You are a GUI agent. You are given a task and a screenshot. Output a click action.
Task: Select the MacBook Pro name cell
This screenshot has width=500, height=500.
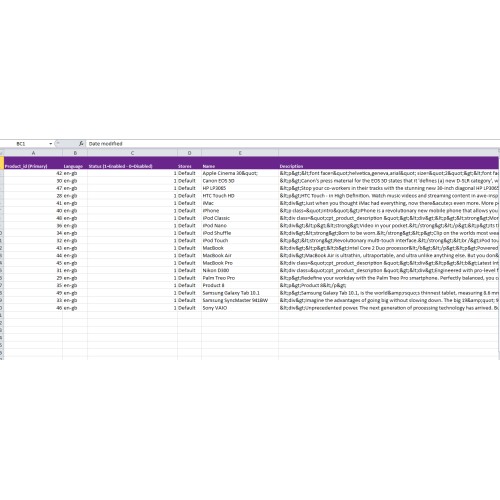pos(240,263)
